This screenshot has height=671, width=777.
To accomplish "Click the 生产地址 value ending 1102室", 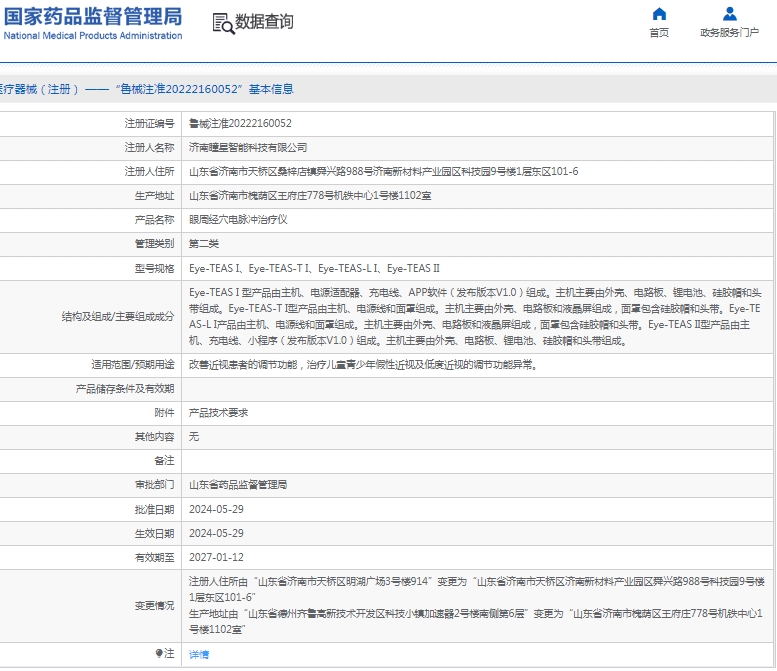I will 310,196.
